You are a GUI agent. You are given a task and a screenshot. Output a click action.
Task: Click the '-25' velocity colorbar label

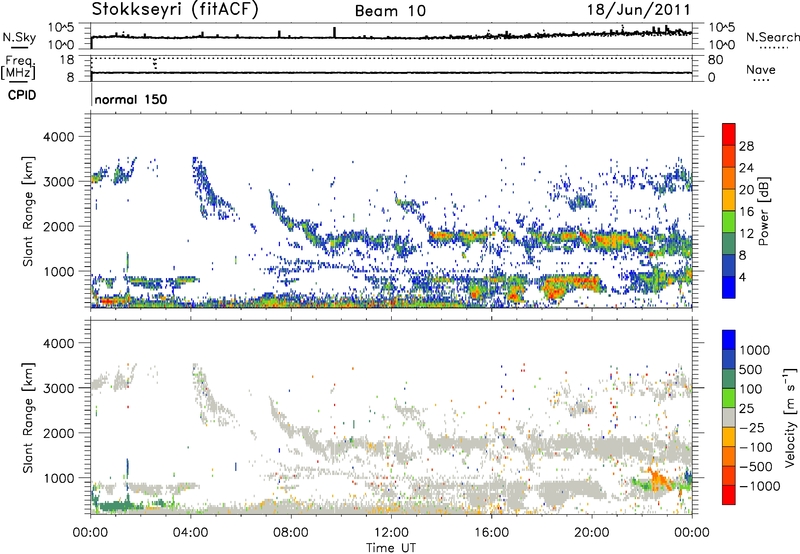pos(752,428)
